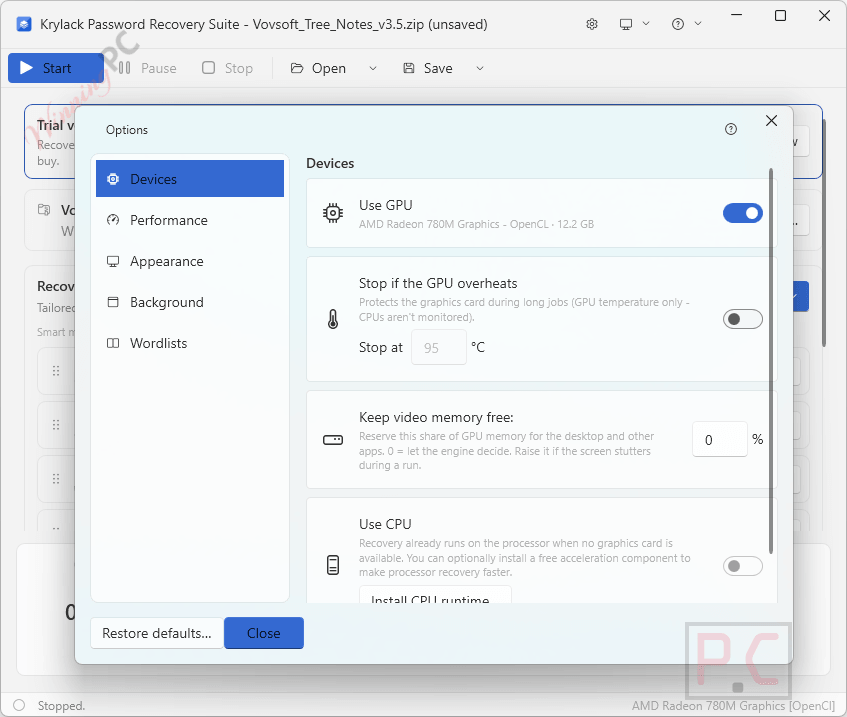Click the main window vertical scrollbar

coord(824,232)
